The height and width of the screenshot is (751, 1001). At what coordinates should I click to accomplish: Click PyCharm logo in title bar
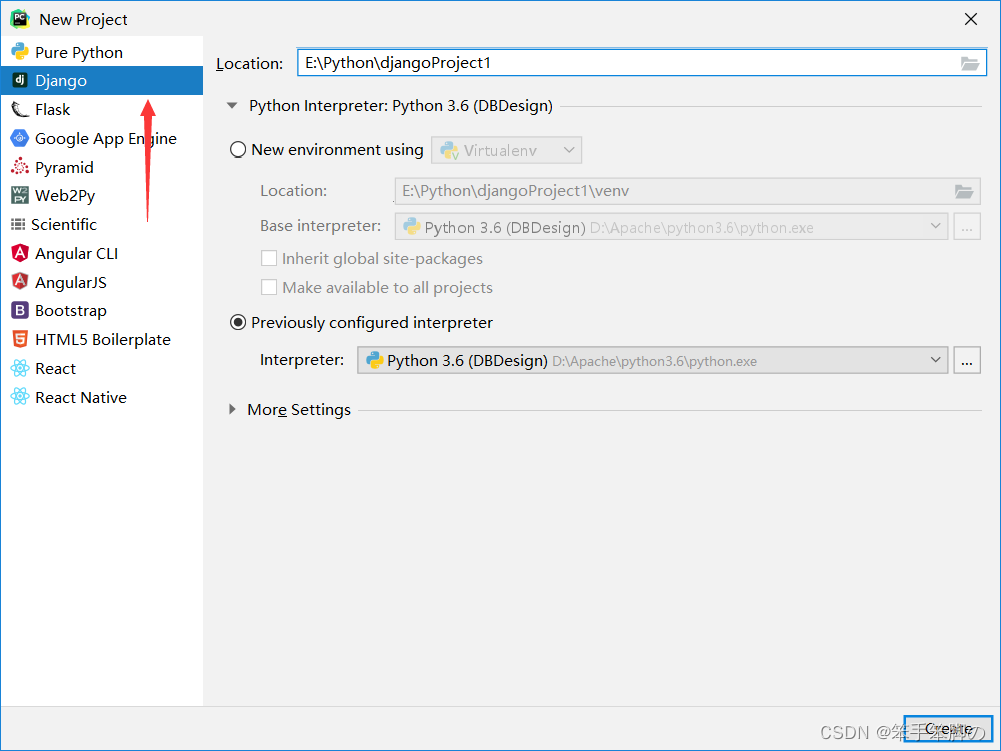point(20,19)
